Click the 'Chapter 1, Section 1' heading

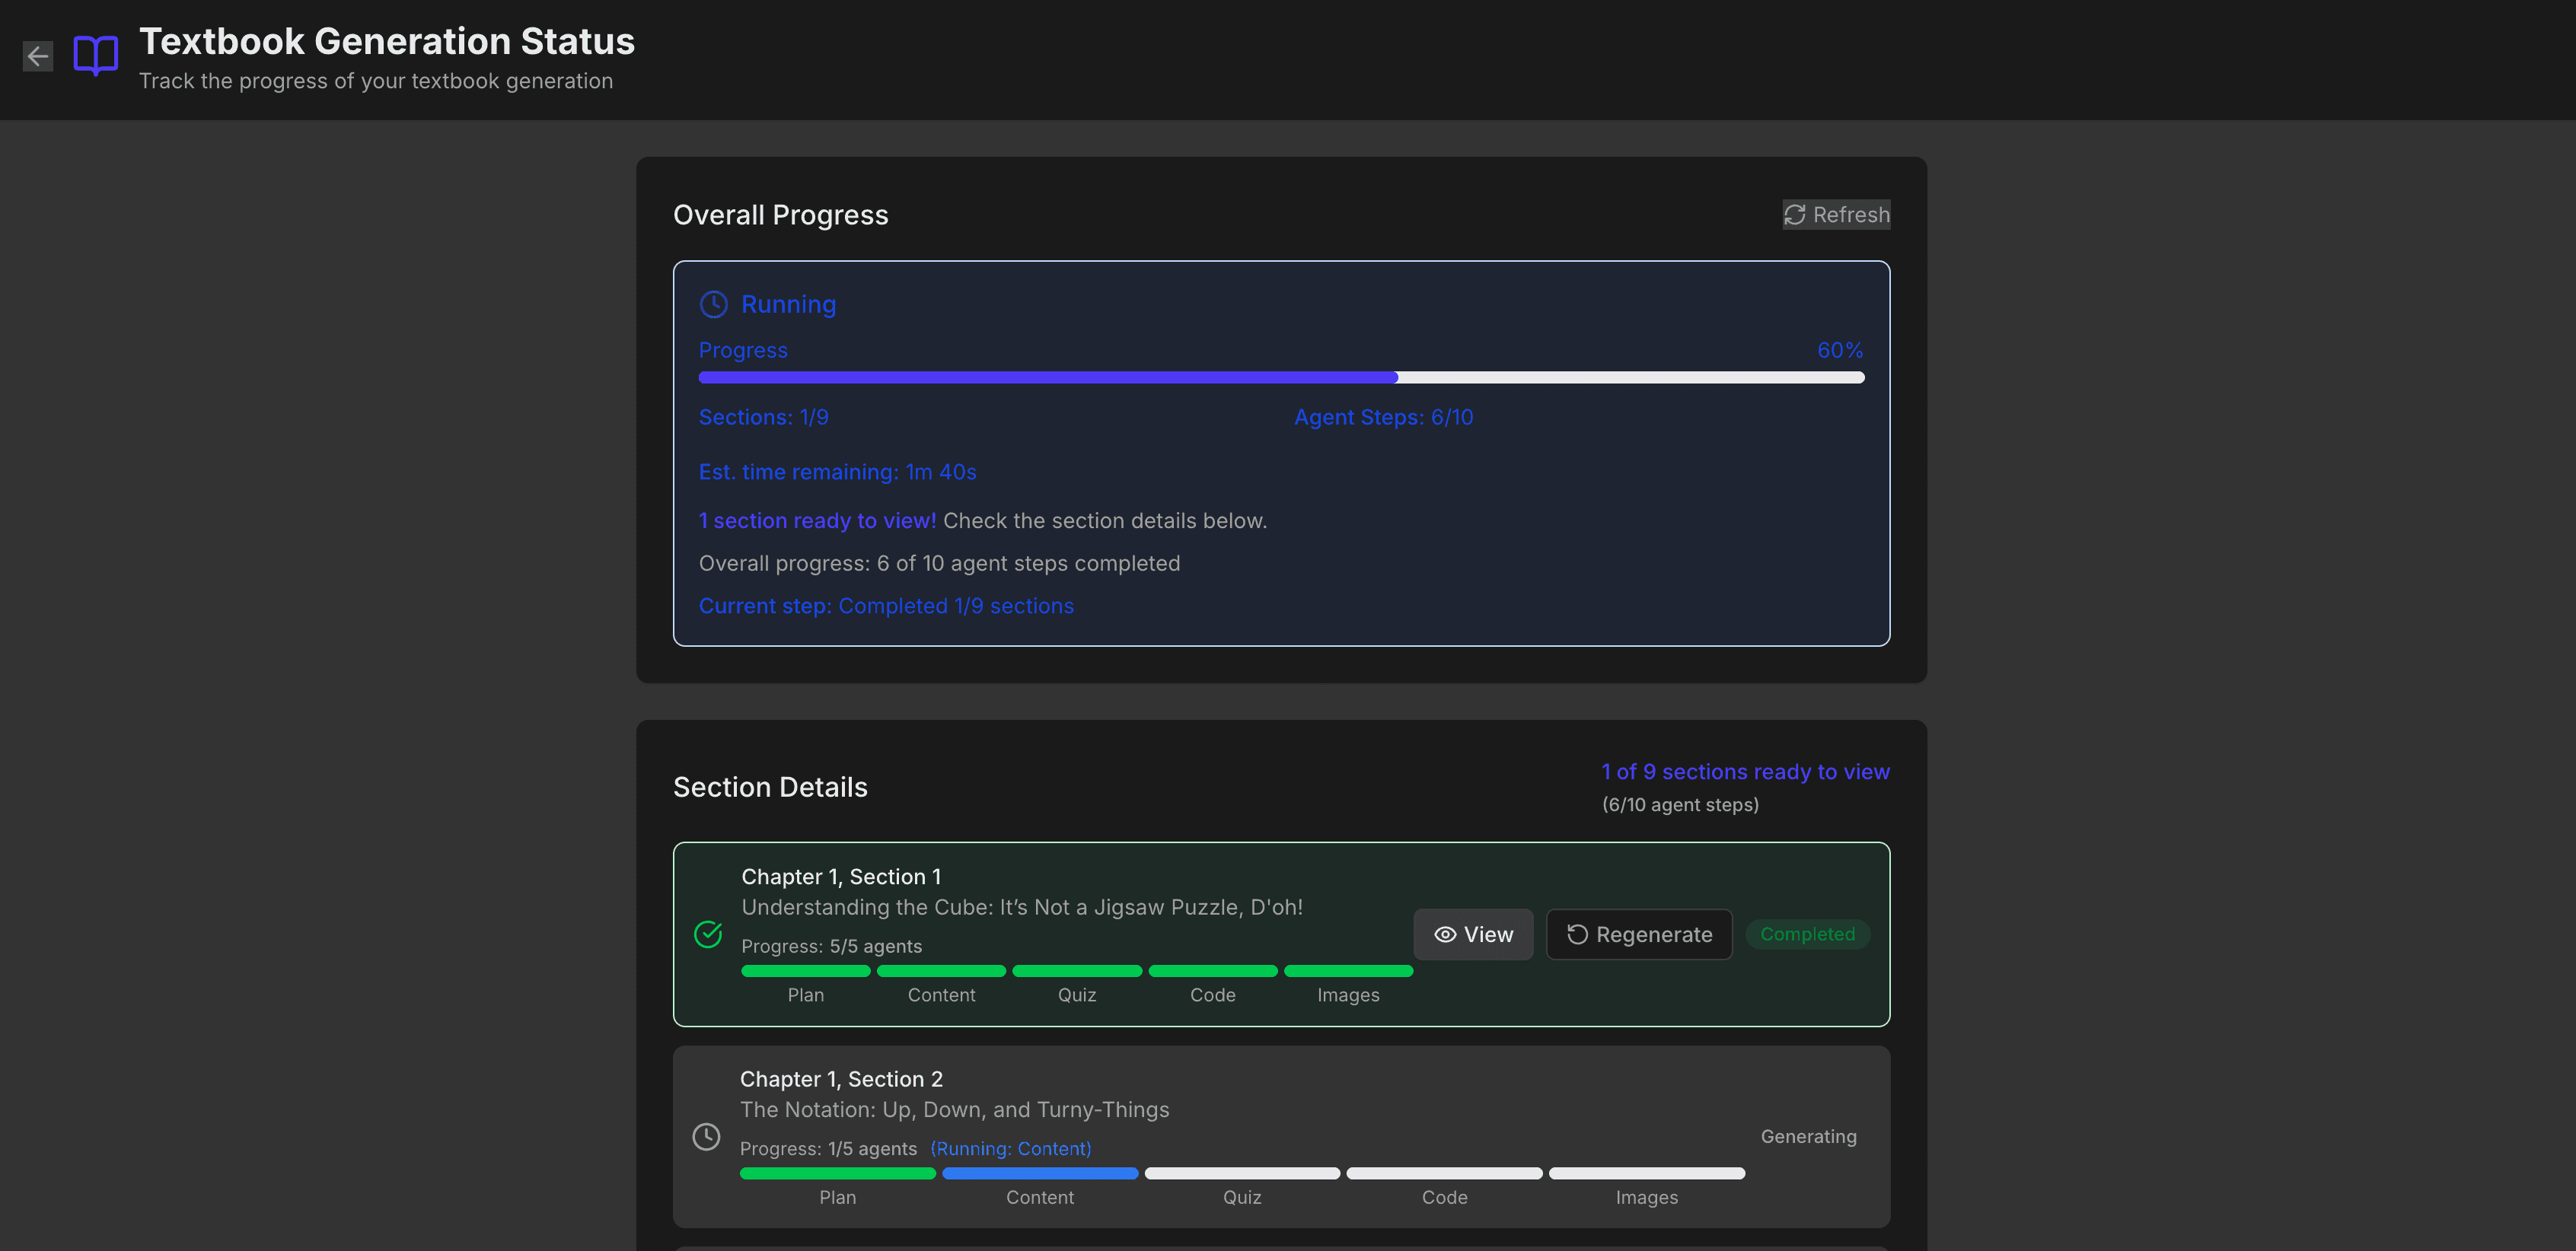[x=841, y=877]
